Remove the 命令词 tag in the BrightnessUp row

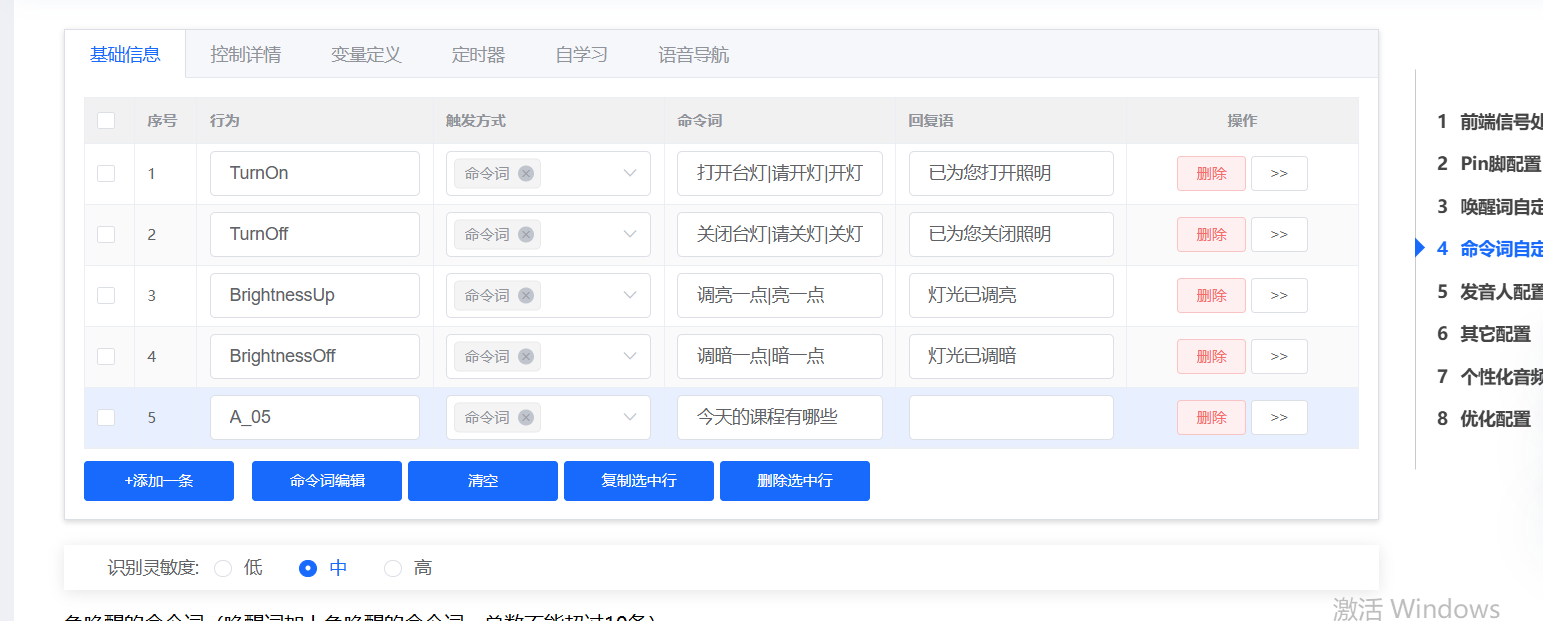526,295
